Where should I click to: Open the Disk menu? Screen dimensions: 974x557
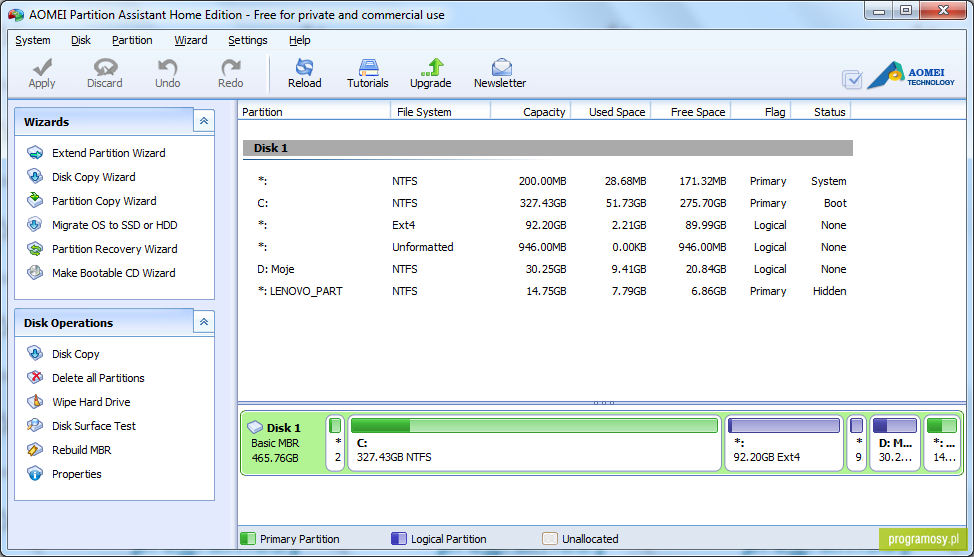81,40
